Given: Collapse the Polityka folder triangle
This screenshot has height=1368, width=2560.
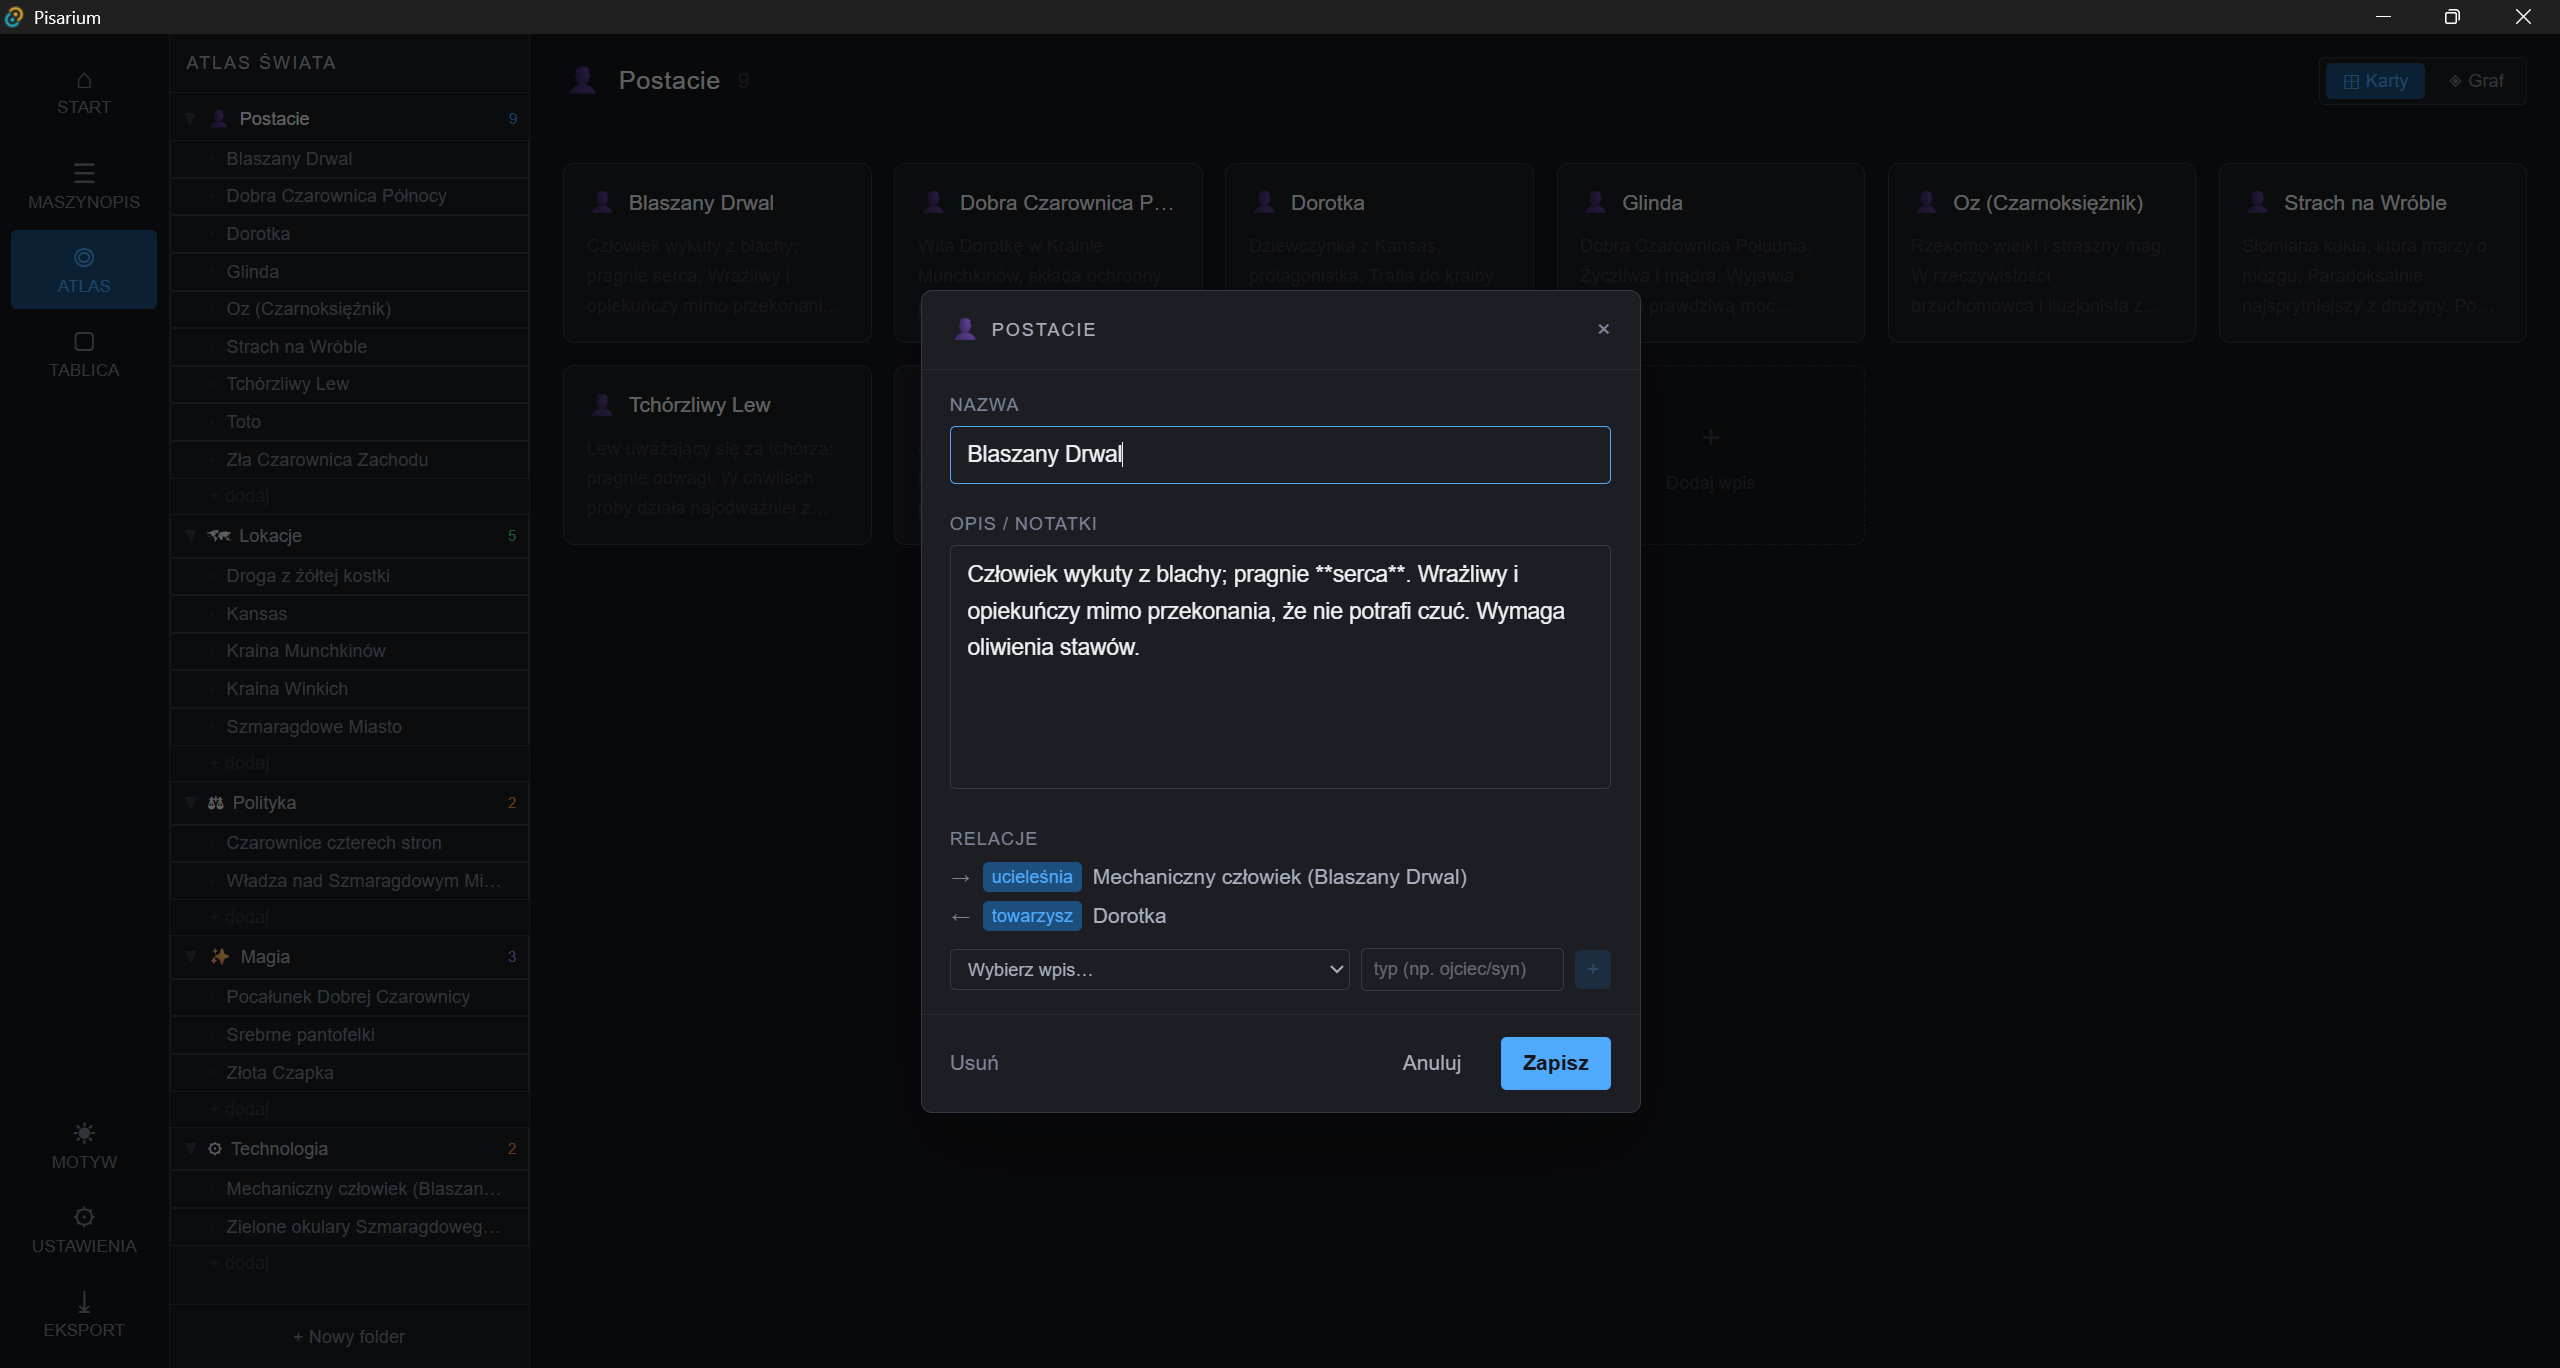Looking at the screenshot, I should (x=190, y=803).
